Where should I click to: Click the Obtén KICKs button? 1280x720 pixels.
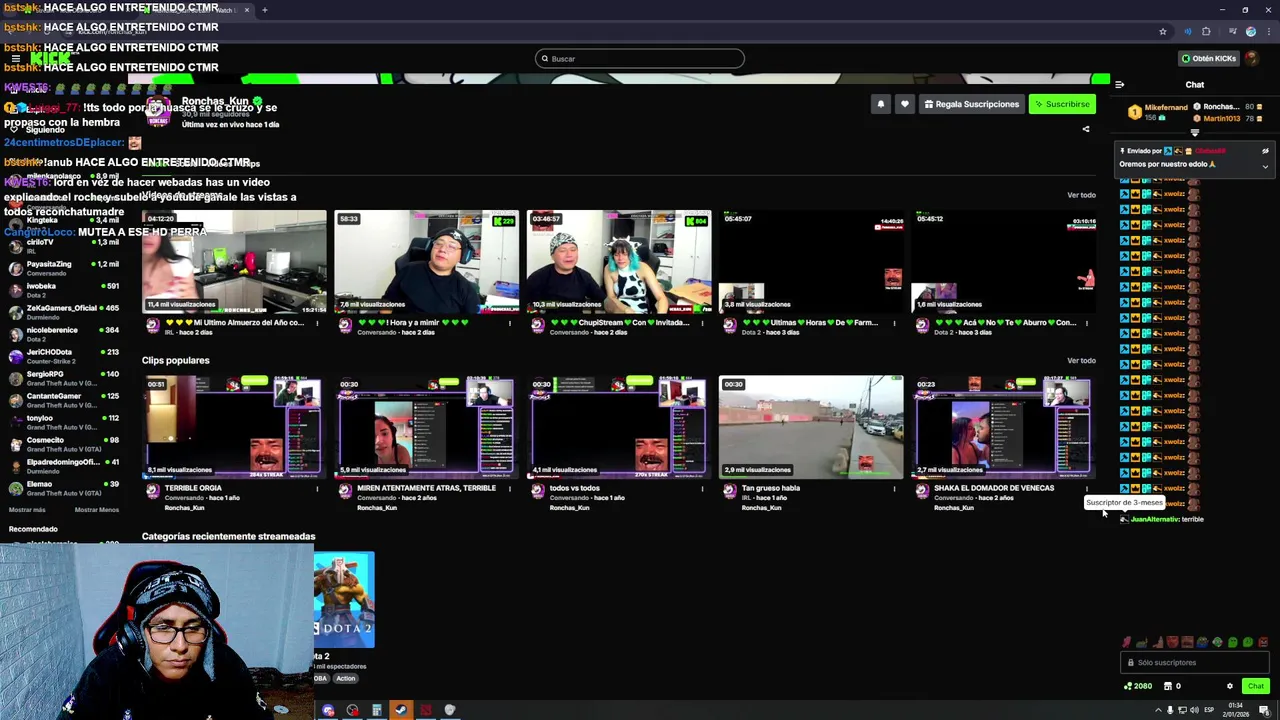(x=1209, y=59)
